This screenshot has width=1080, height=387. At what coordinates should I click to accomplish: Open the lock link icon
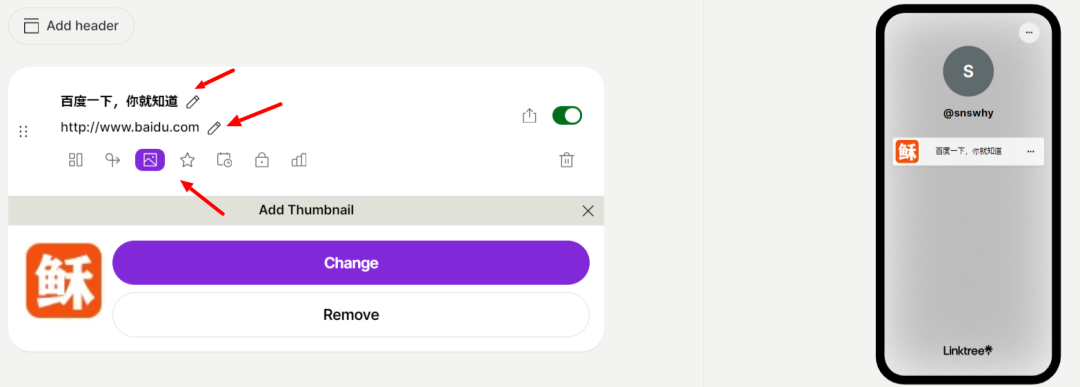point(262,160)
